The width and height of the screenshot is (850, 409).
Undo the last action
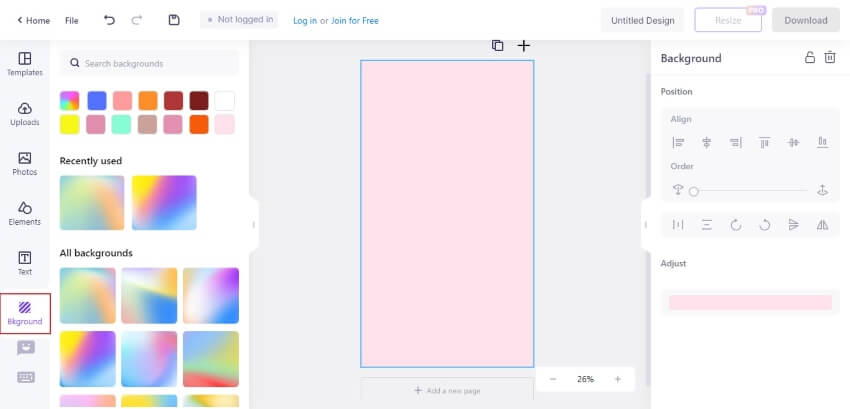coord(110,21)
